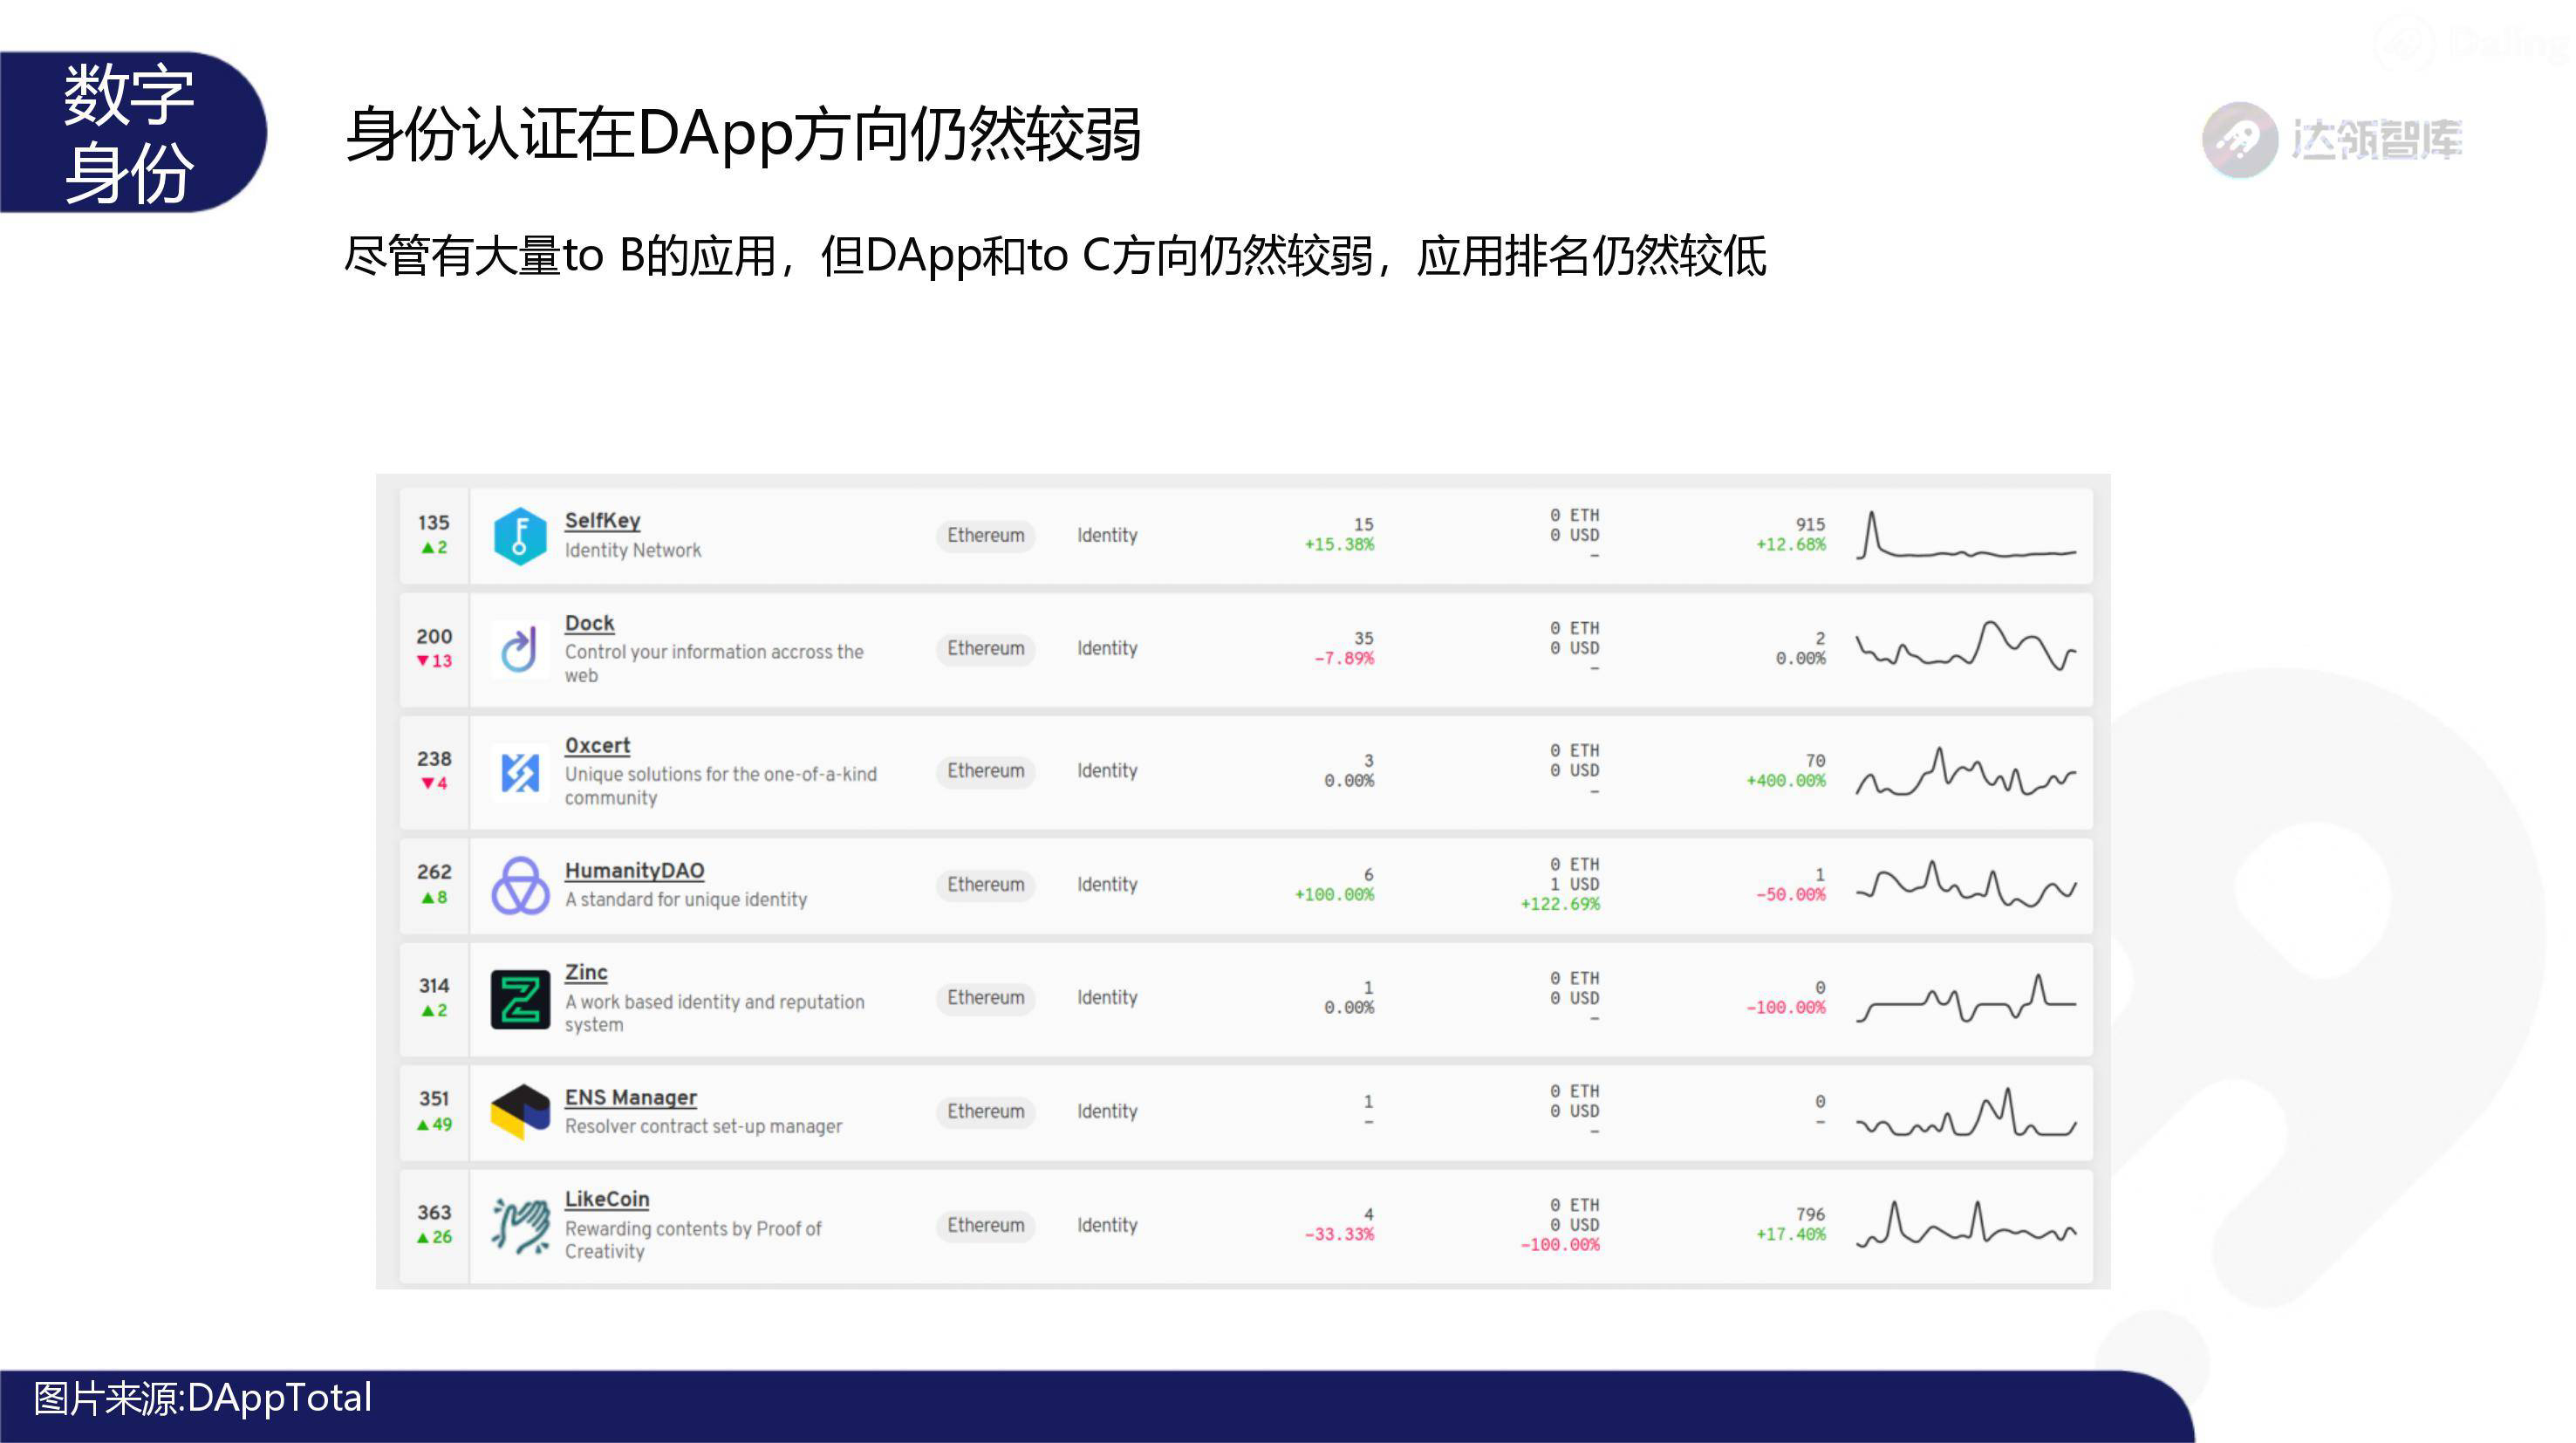Click the +400.00% transaction change value
The width and height of the screenshot is (2576, 1443).
(x=1786, y=781)
